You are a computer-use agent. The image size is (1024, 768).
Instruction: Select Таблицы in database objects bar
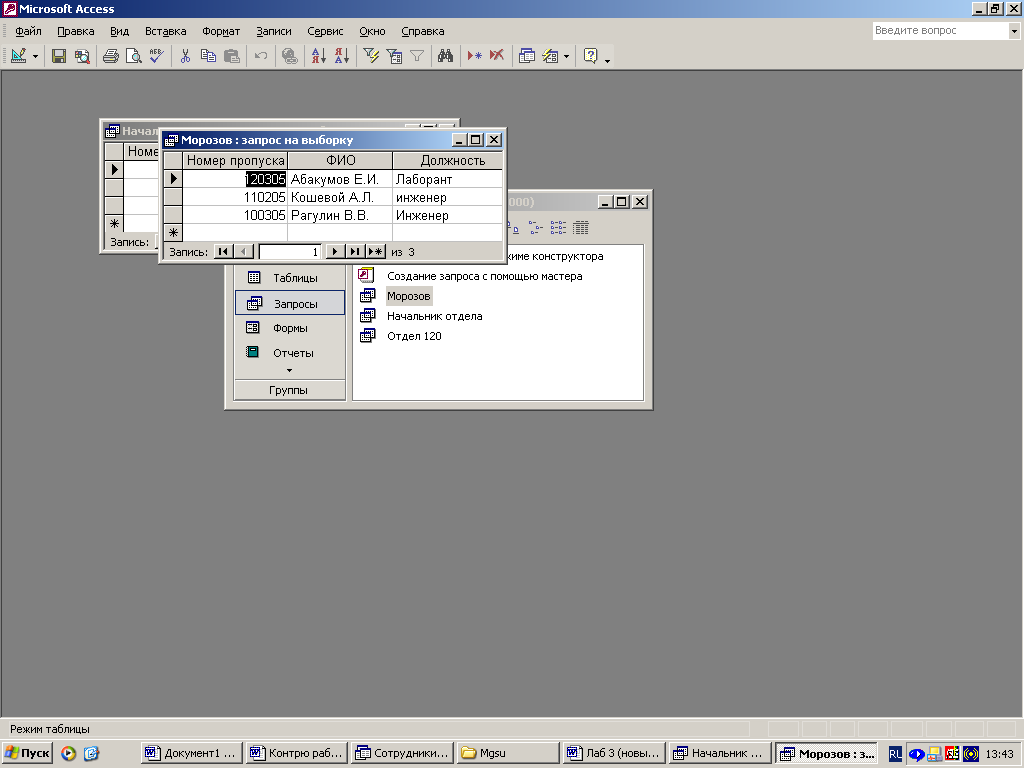tap(289, 278)
